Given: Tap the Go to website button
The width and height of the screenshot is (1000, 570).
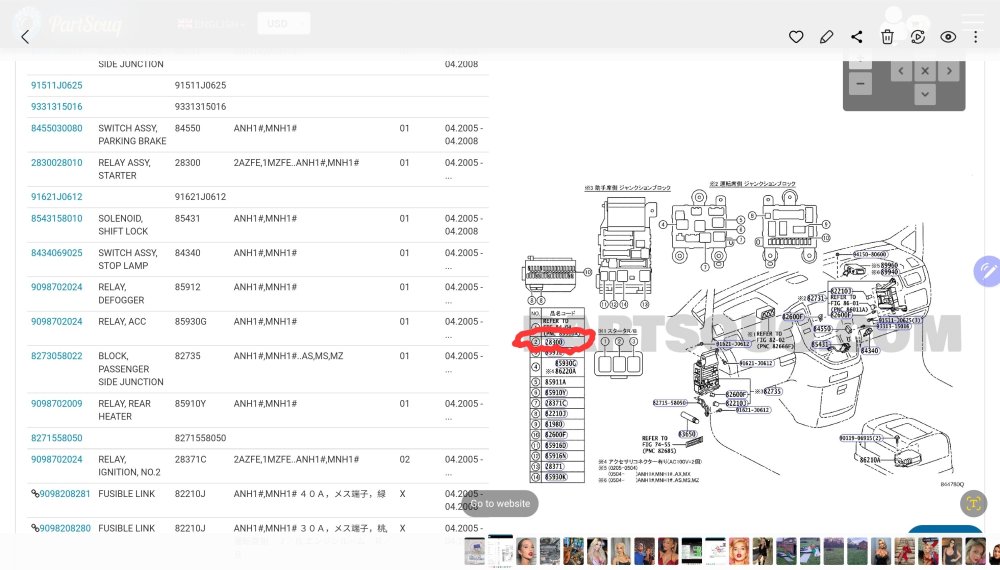Looking at the screenshot, I should click(501, 503).
